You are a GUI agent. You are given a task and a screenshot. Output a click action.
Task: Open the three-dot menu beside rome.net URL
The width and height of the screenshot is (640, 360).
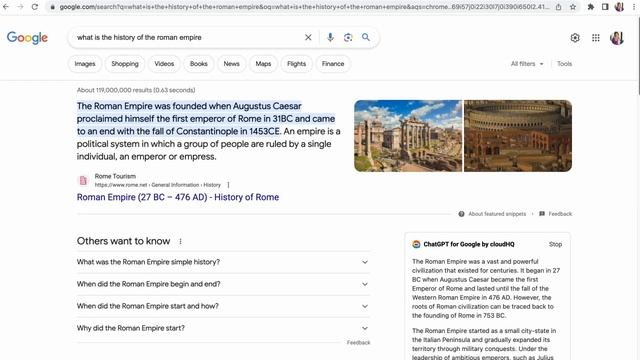point(228,185)
